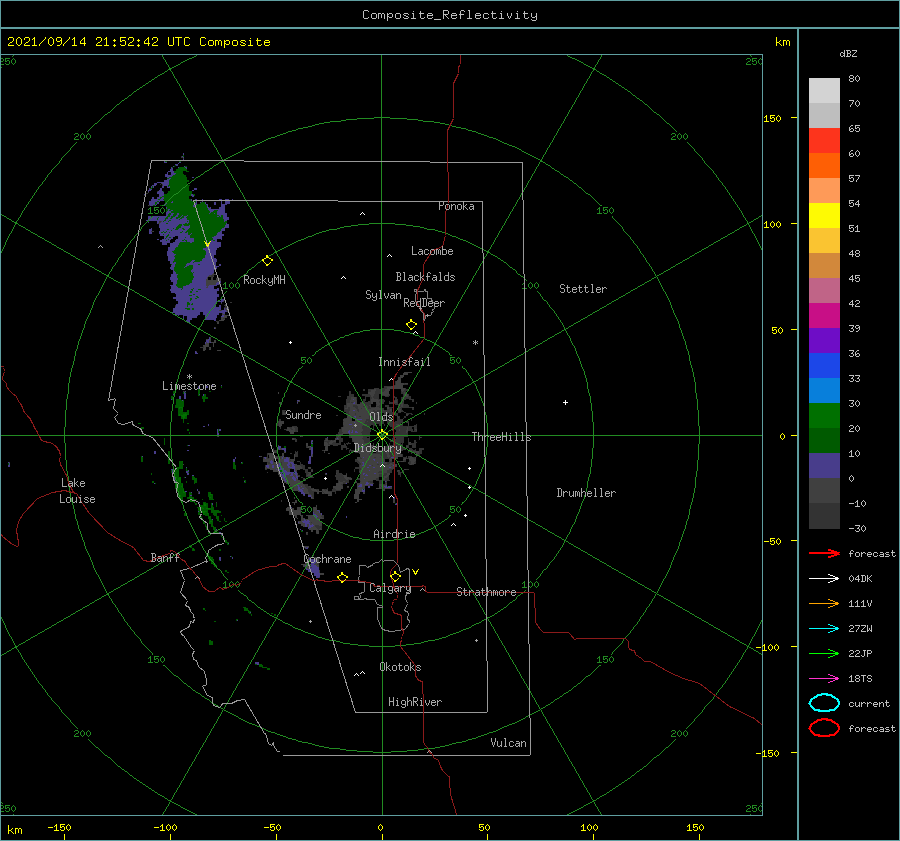Click the RedDeer city label
This screenshot has height=841, width=900.
pos(424,303)
